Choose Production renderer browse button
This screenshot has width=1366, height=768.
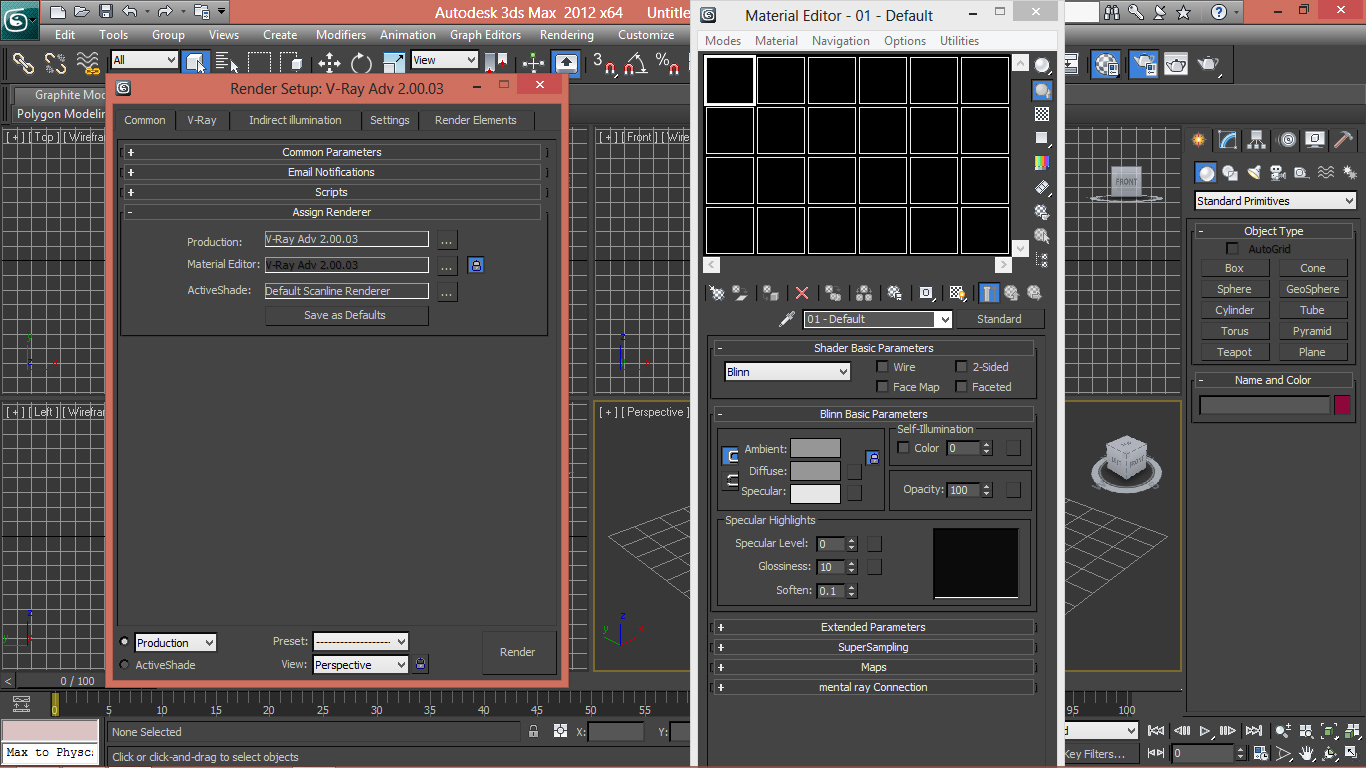pos(447,241)
